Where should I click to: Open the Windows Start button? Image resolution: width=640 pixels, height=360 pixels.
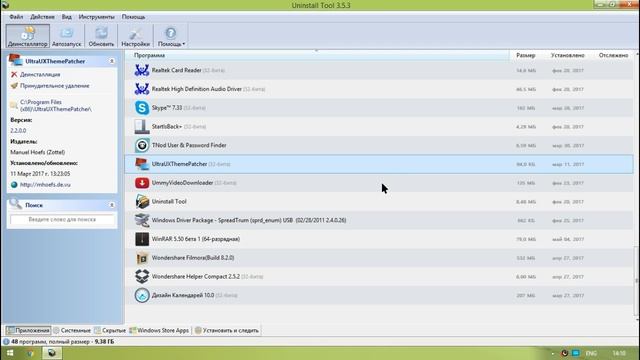10,353
